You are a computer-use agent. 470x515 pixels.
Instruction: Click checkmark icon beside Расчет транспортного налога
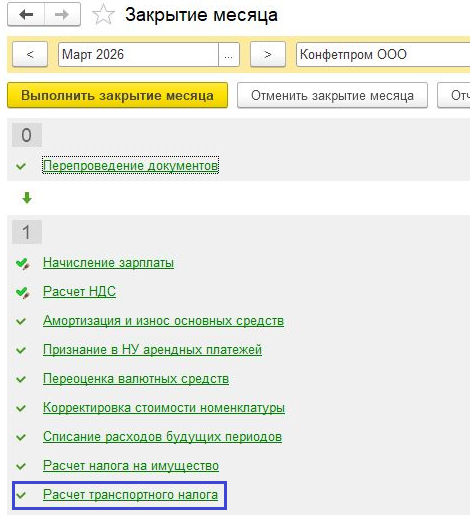pyautogui.click(x=21, y=495)
